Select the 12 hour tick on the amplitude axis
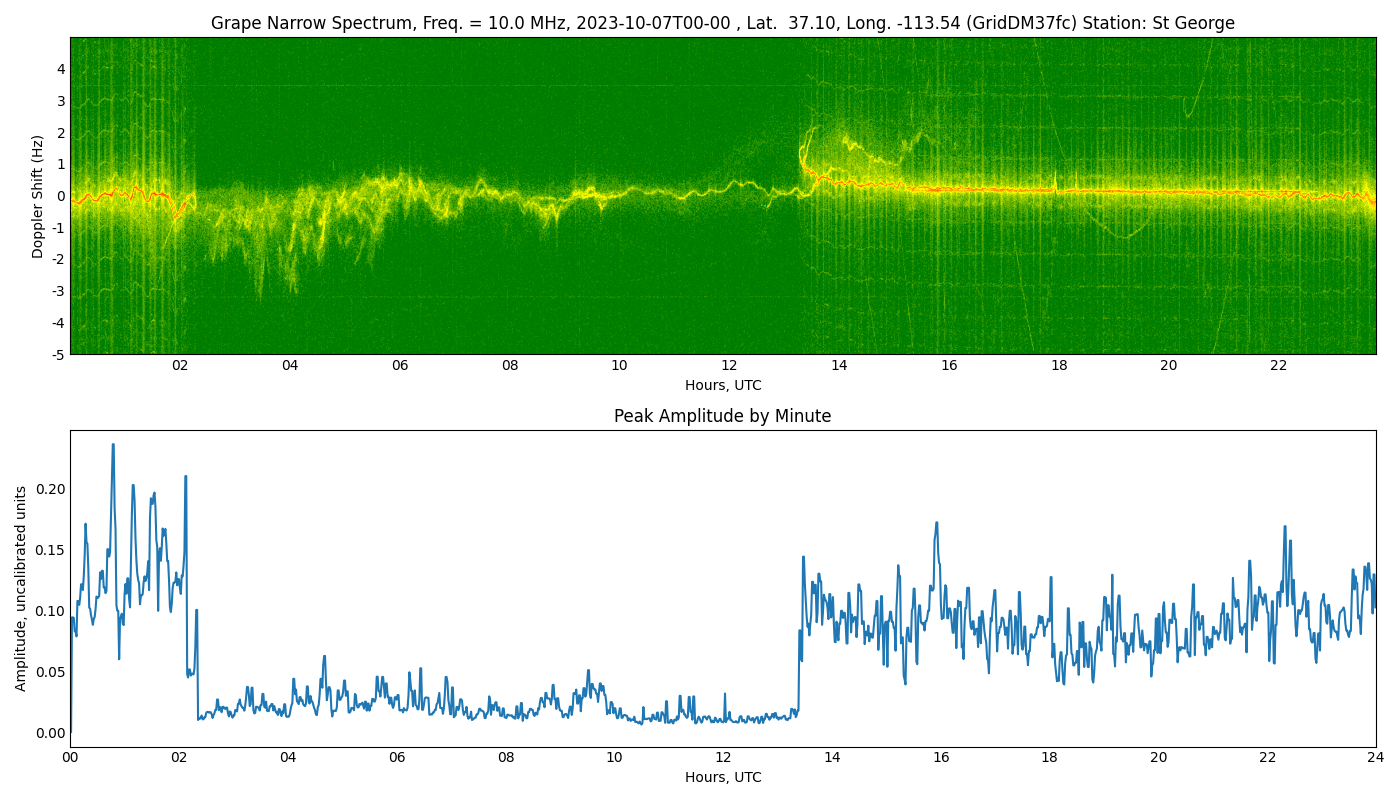The height and width of the screenshot is (800, 1400). [723, 758]
